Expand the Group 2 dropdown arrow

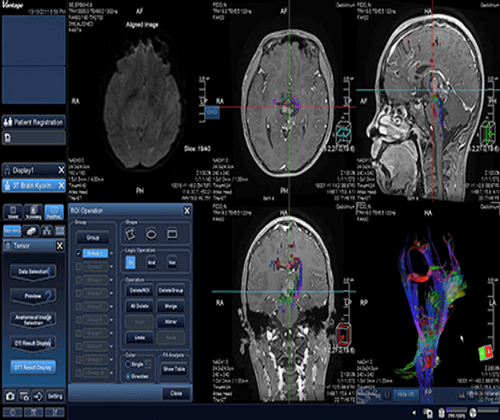(111, 267)
